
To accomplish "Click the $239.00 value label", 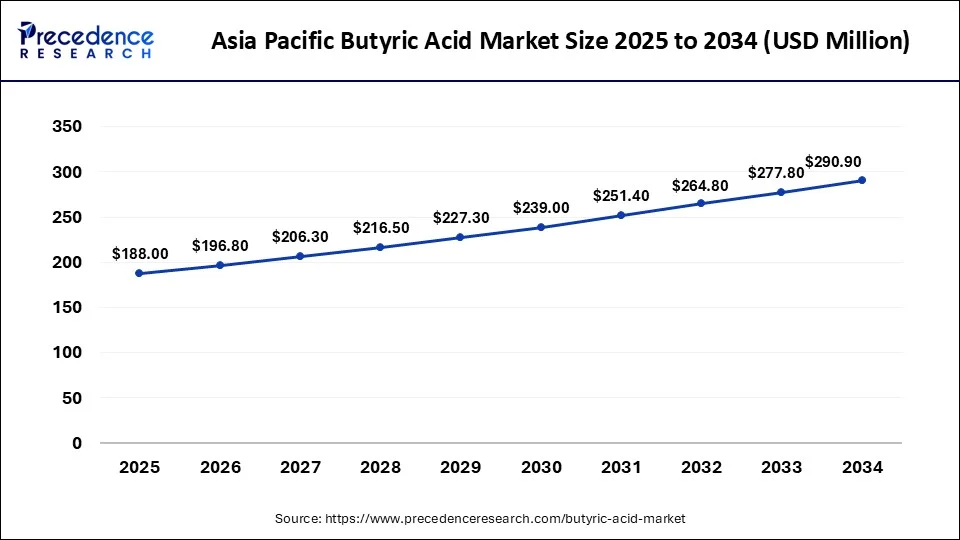I will [x=541, y=207].
